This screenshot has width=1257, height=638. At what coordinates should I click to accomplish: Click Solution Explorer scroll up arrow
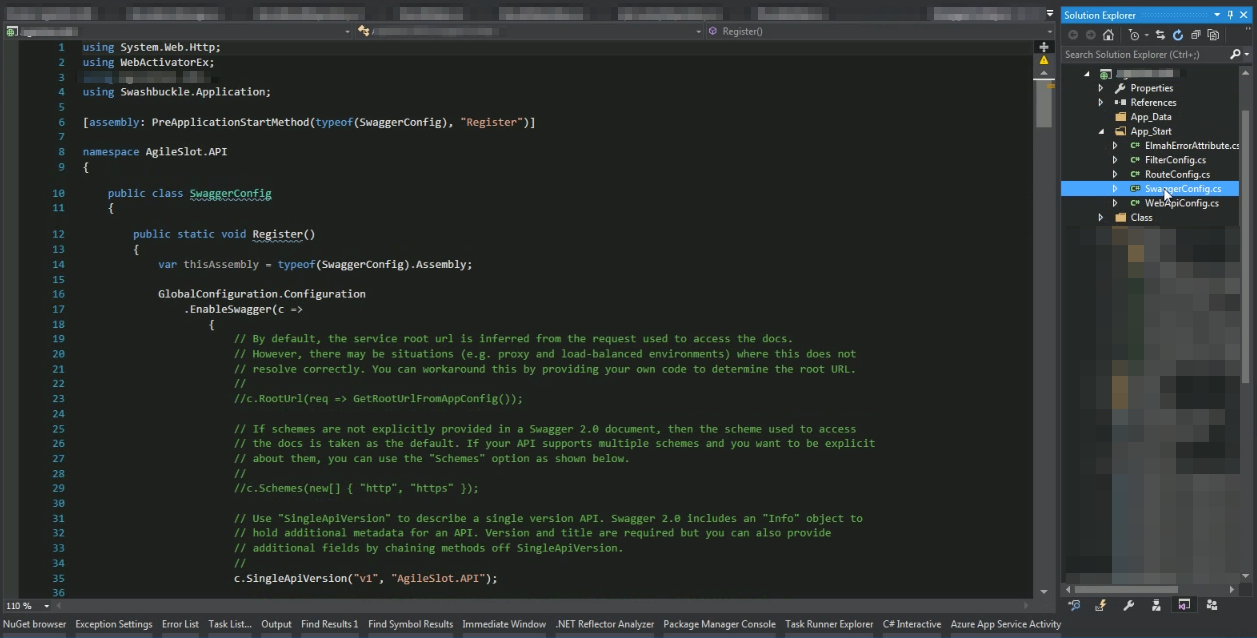tap(1246, 71)
